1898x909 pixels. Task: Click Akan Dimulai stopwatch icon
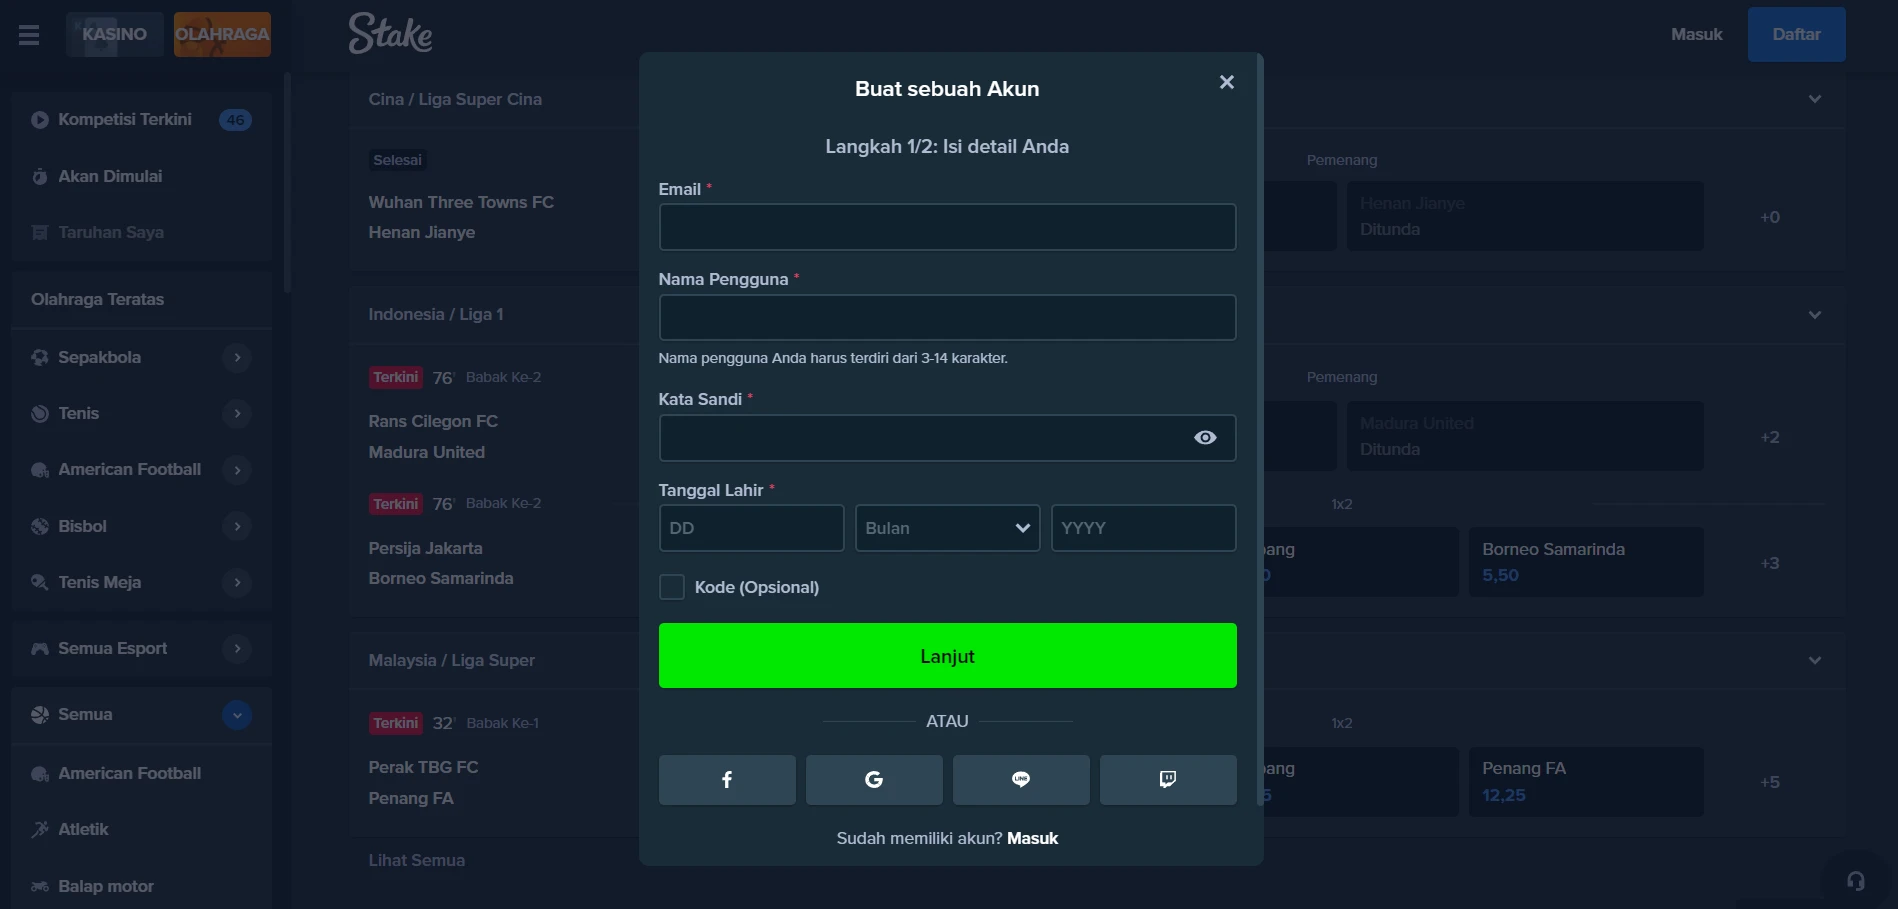(40, 176)
